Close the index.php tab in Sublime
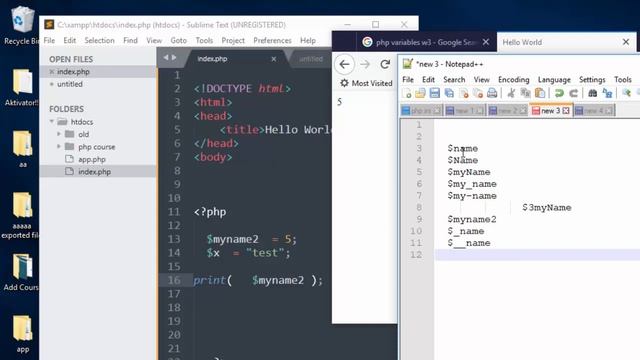Screen dimensions: 640x360 click(273, 59)
